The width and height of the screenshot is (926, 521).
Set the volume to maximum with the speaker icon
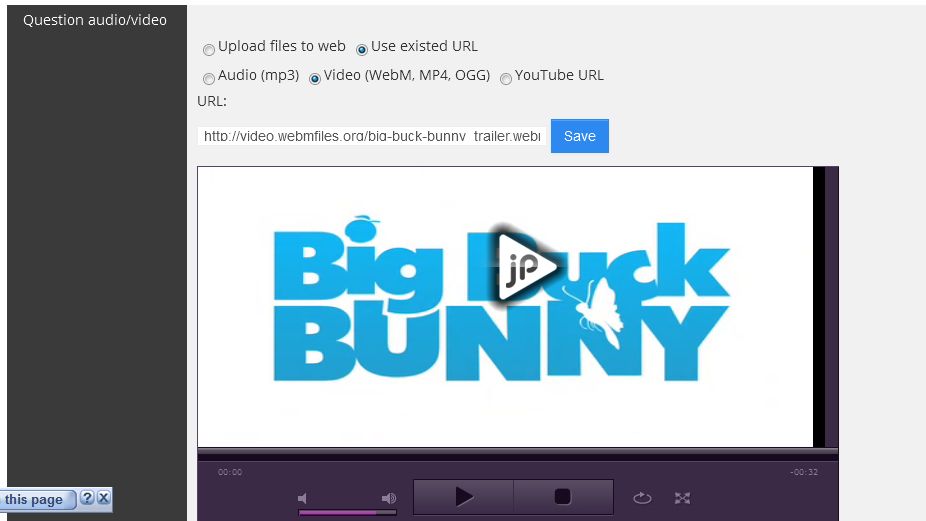click(x=389, y=499)
